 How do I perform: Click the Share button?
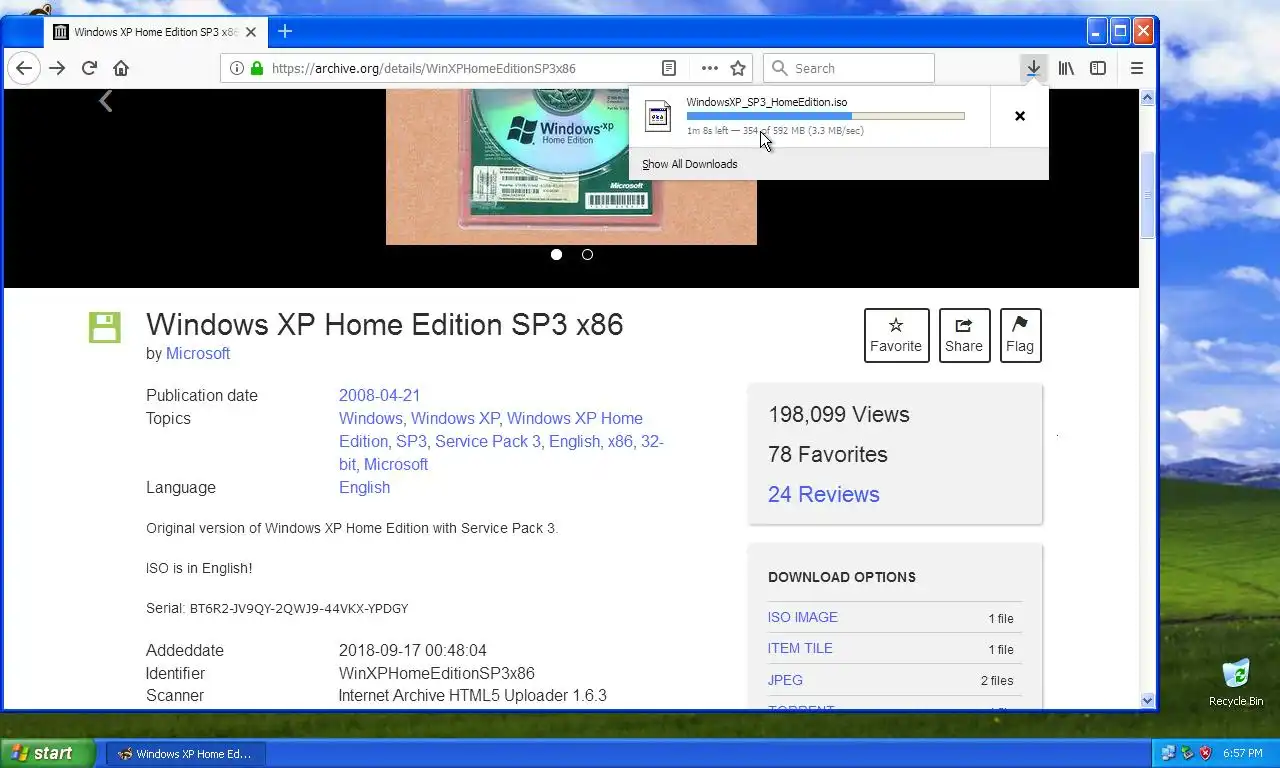coord(964,335)
